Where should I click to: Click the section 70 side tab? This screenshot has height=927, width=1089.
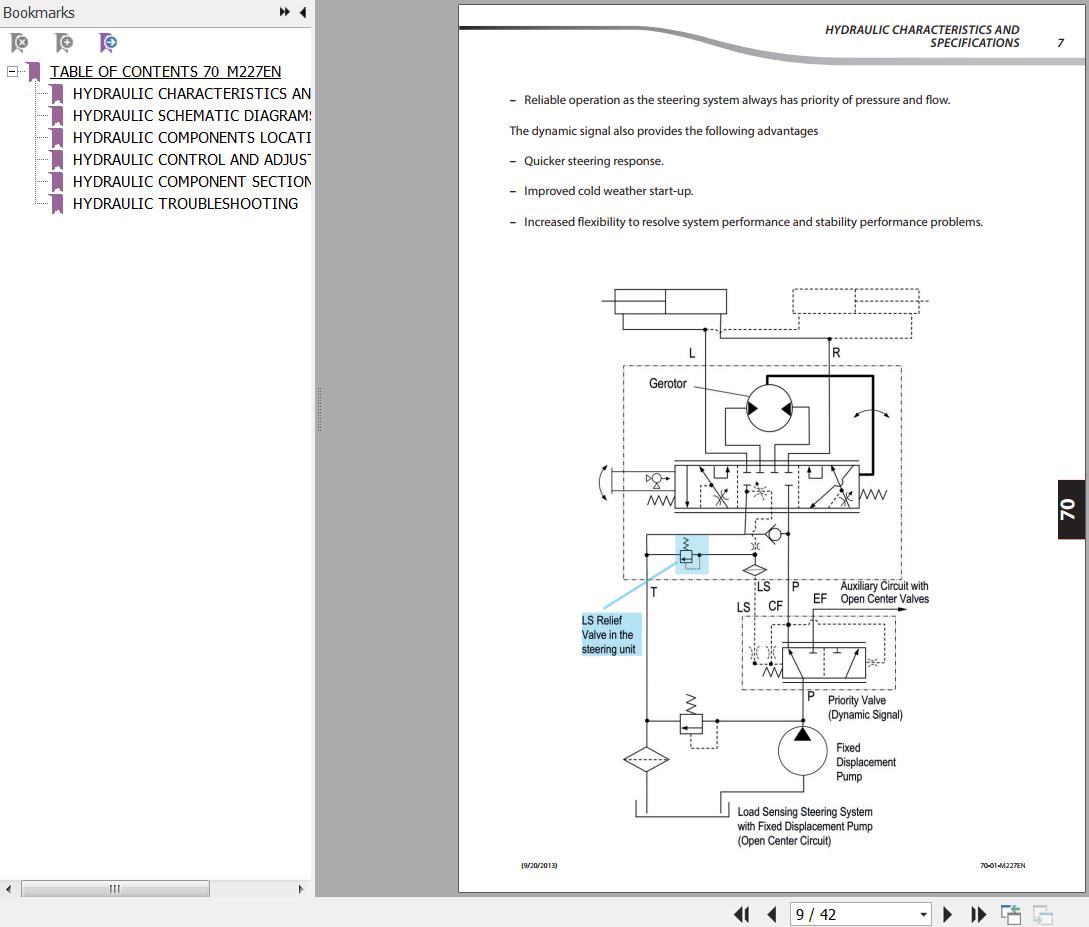pos(1070,509)
